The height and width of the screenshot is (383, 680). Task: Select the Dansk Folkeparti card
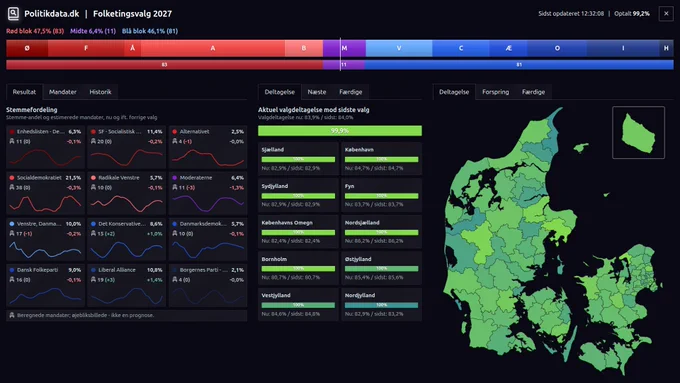click(x=46, y=285)
